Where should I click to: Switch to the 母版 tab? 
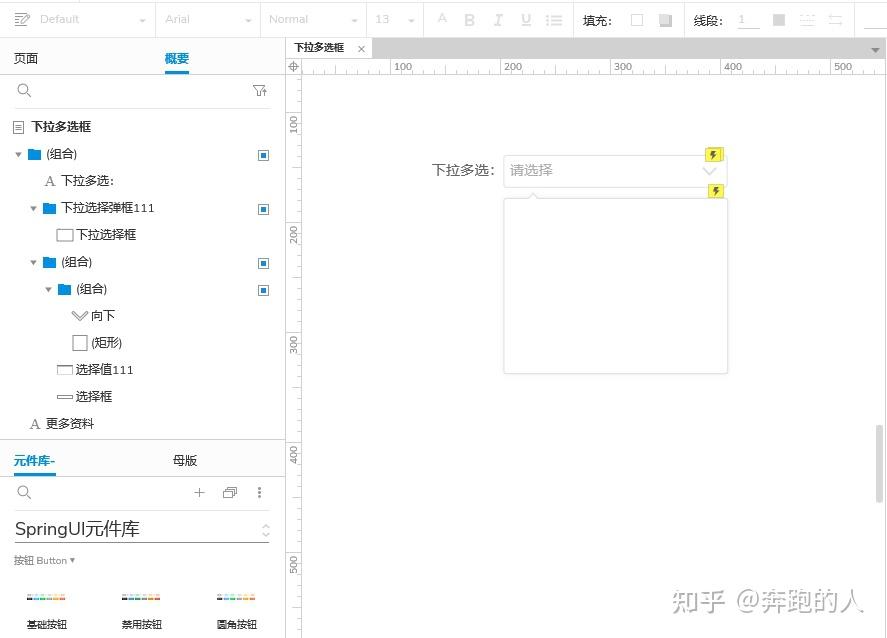click(185, 461)
